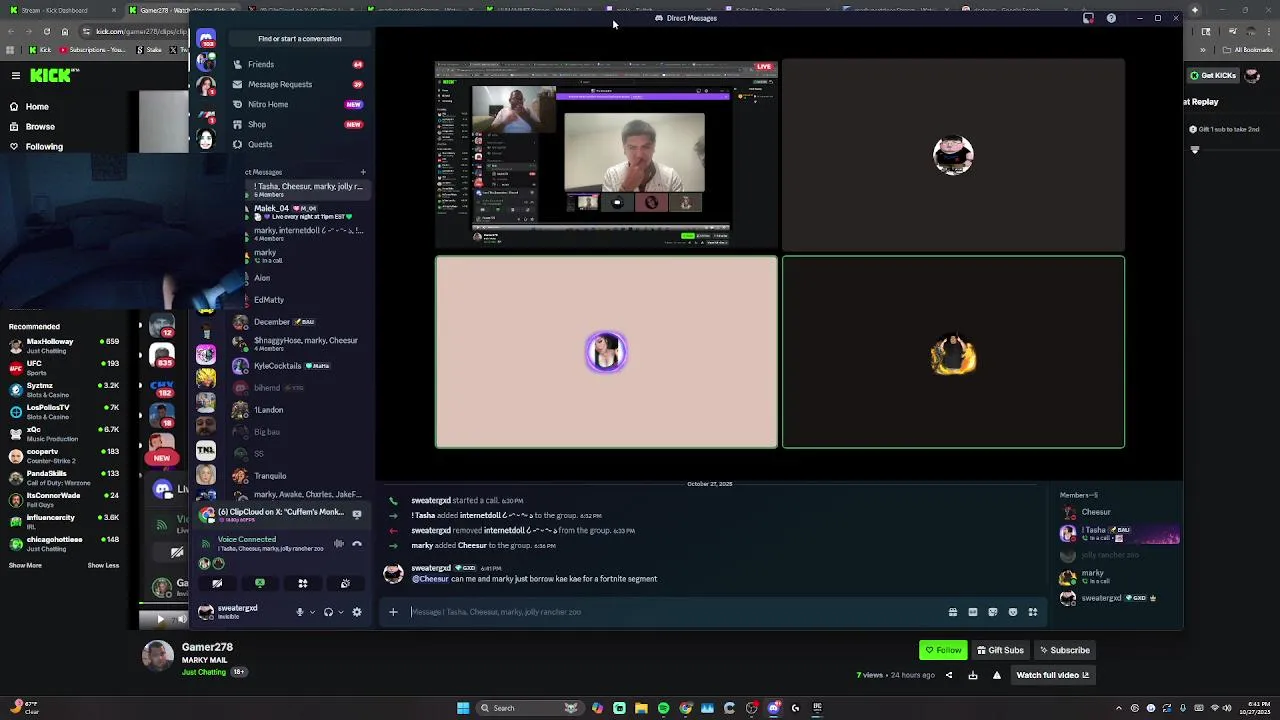Open EdMatty direct message
The height and width of the screenshot is (720, 1280).
(300, 300)
